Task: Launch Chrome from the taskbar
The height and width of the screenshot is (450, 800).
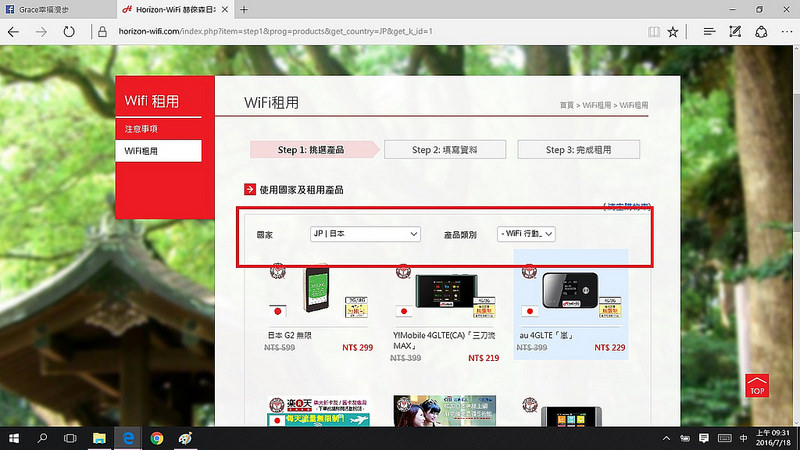Action: 157,438
